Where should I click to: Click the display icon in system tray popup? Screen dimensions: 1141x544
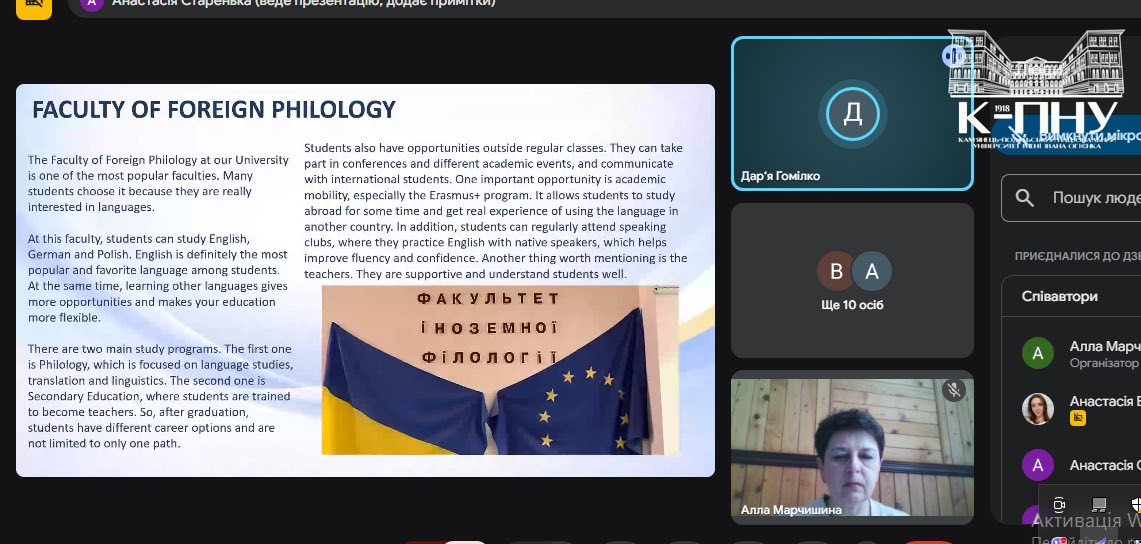[x=1099, y=505]
